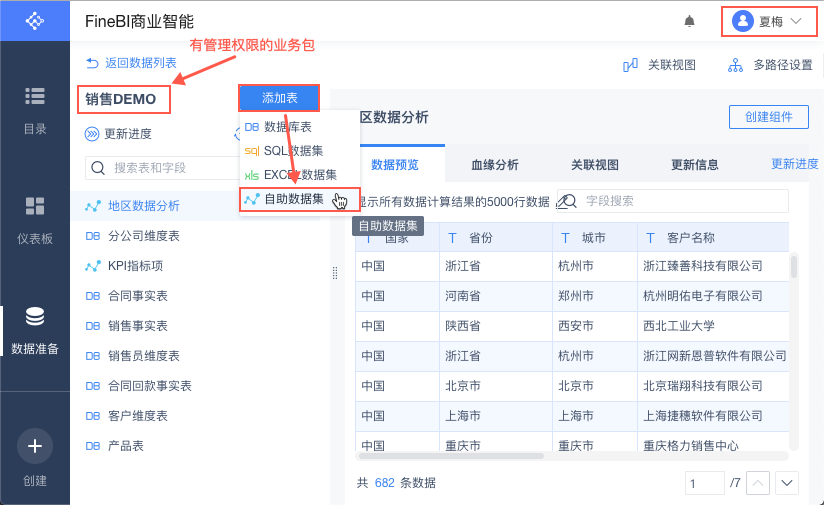This screenshot has height=505, width=824.
Task: Switch to the 更新信息 tab
Action: (694, 164)
